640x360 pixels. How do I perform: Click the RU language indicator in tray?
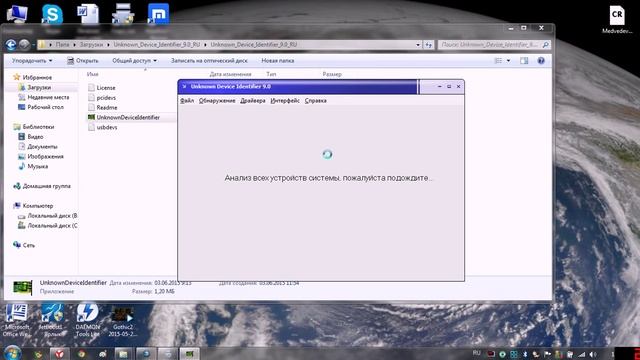pyautogui.click(x=476, y=353)
